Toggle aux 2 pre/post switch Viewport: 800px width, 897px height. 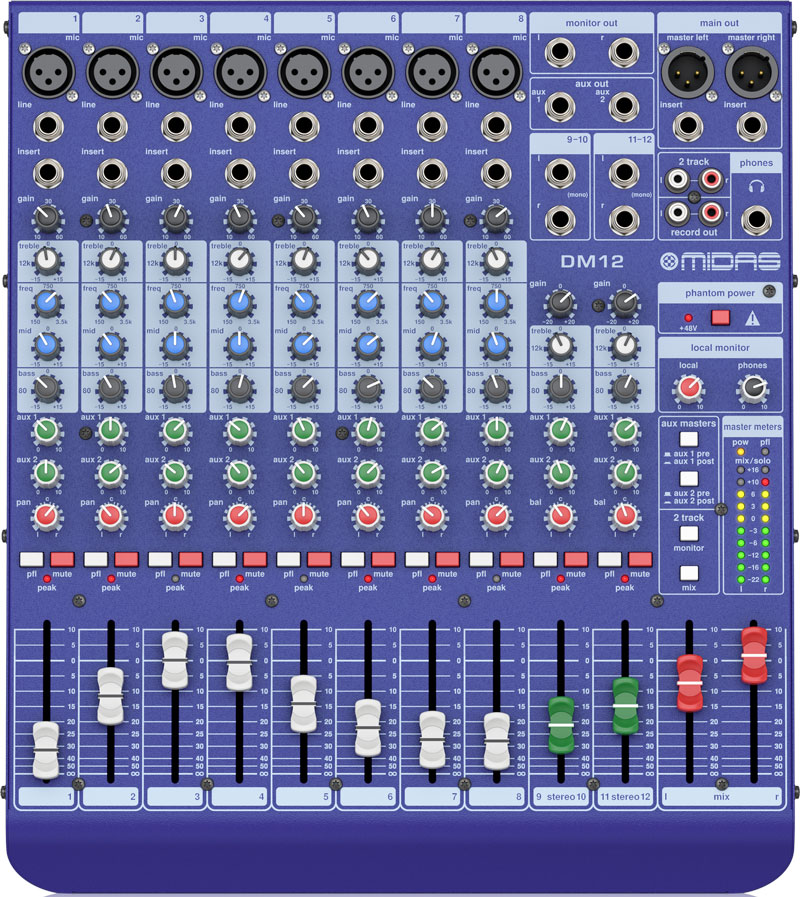point(688,478)
